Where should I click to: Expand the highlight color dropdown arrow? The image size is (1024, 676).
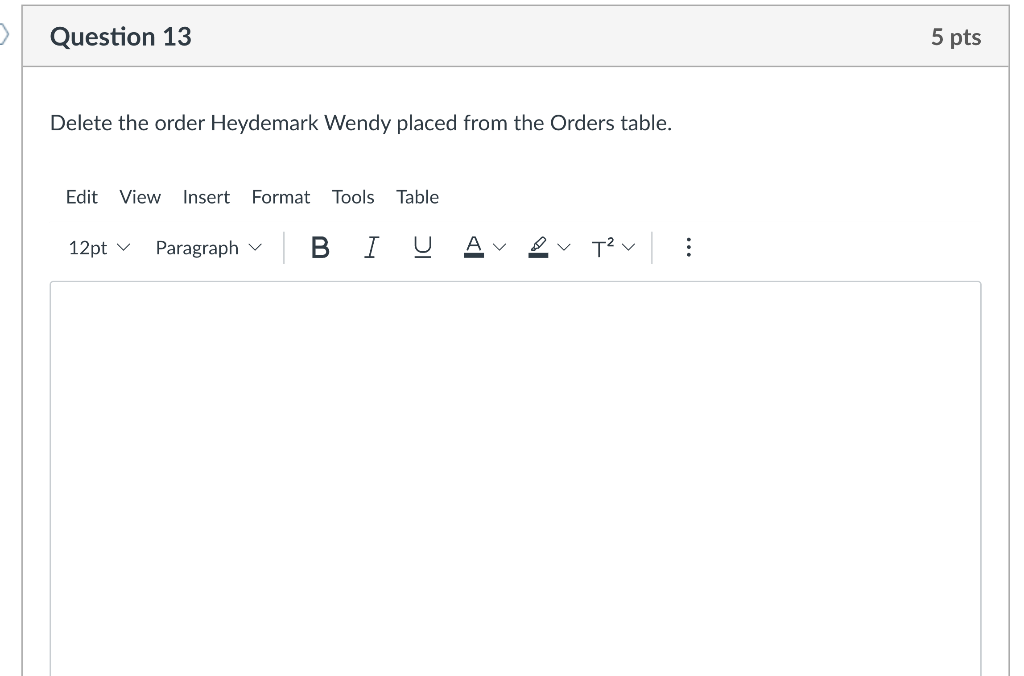point(563,247)
